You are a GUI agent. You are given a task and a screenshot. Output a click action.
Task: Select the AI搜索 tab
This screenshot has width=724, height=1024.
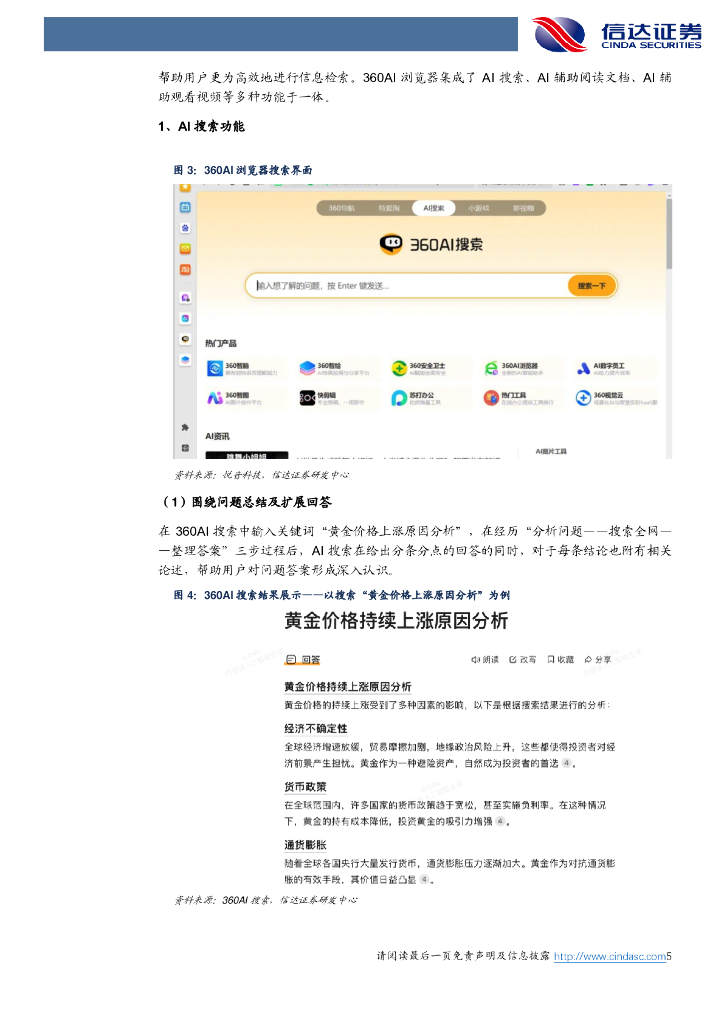(433, 208)
